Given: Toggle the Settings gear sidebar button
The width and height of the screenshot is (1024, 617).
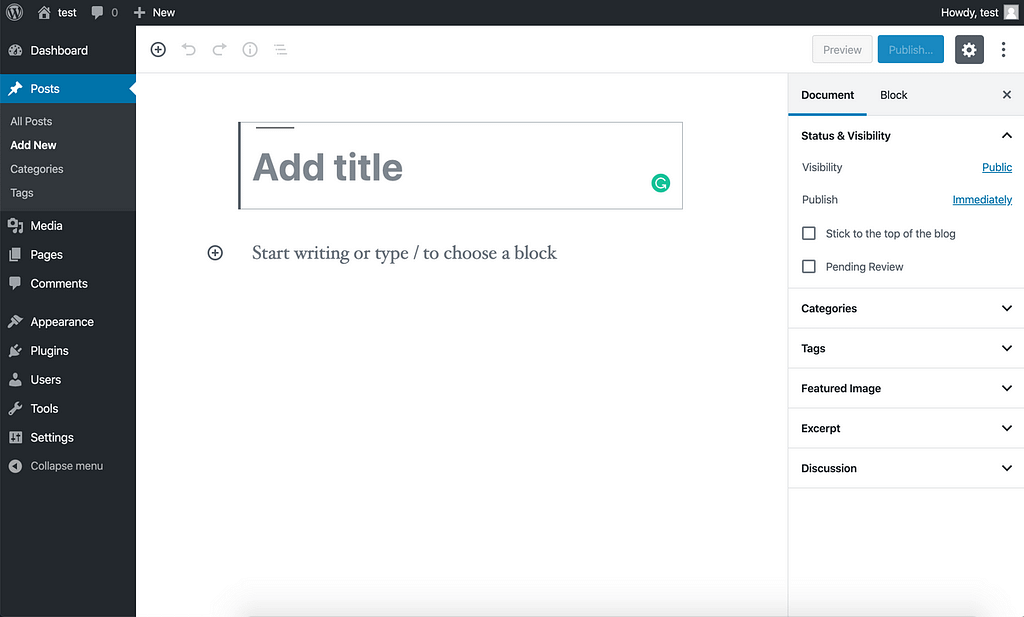Looking at the screenshot, I should (969, 50).
